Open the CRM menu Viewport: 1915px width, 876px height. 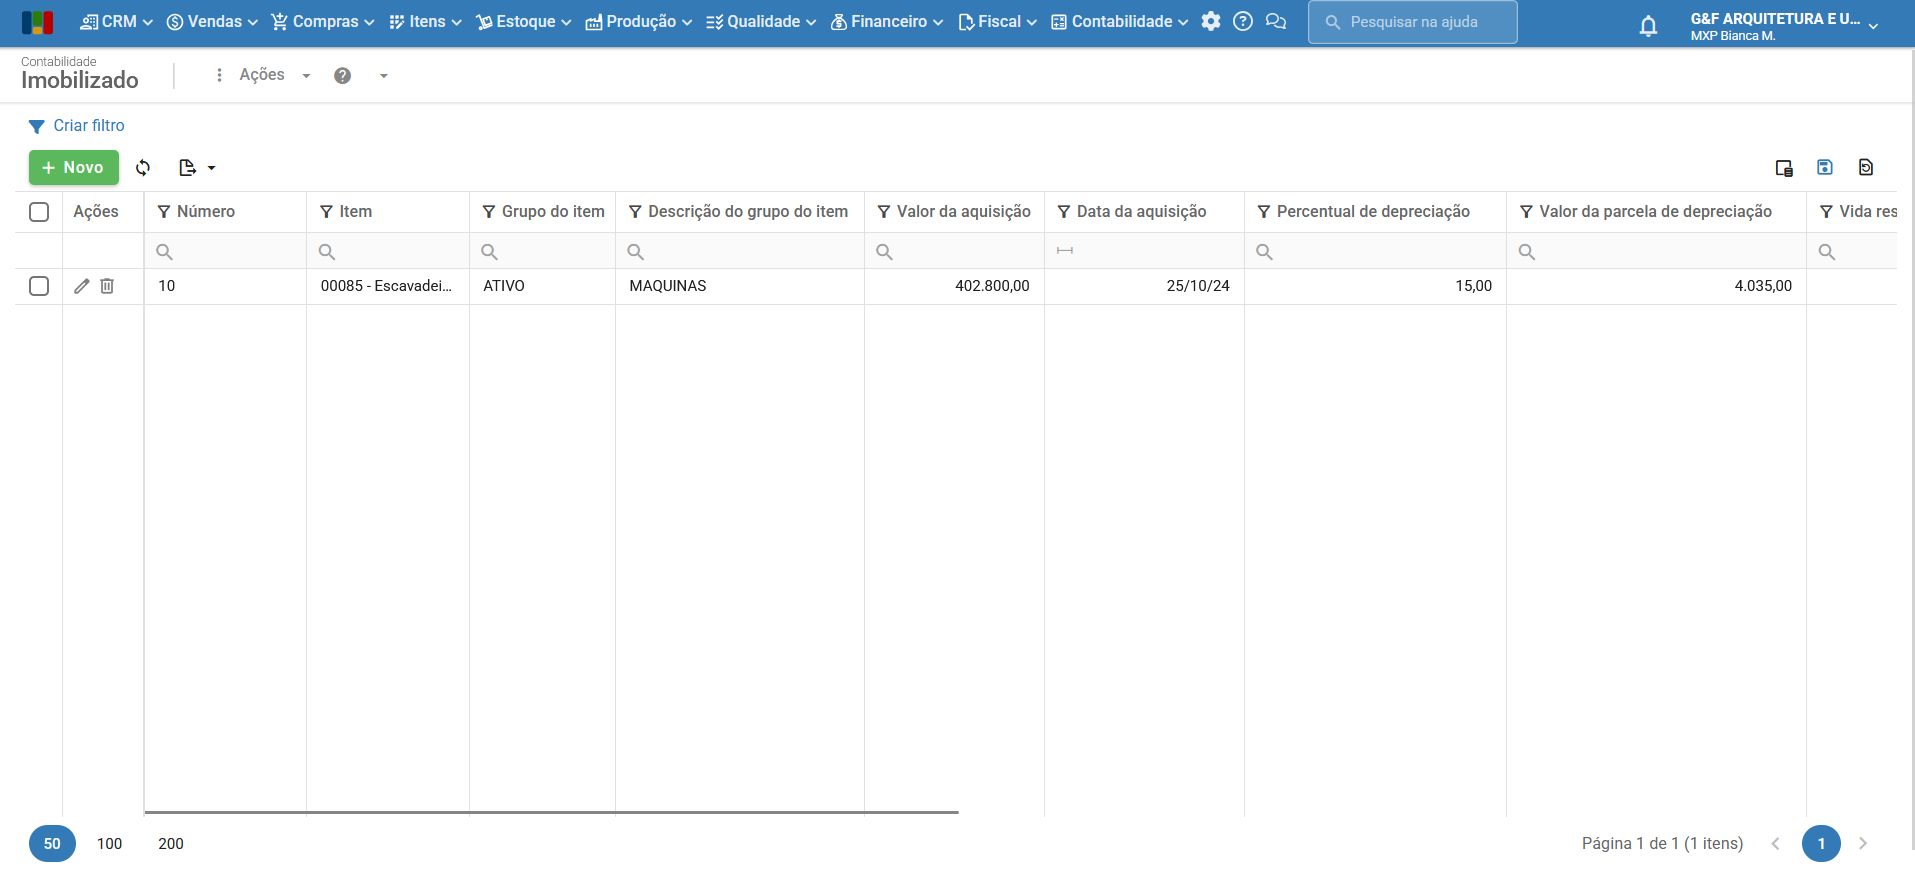116,21
